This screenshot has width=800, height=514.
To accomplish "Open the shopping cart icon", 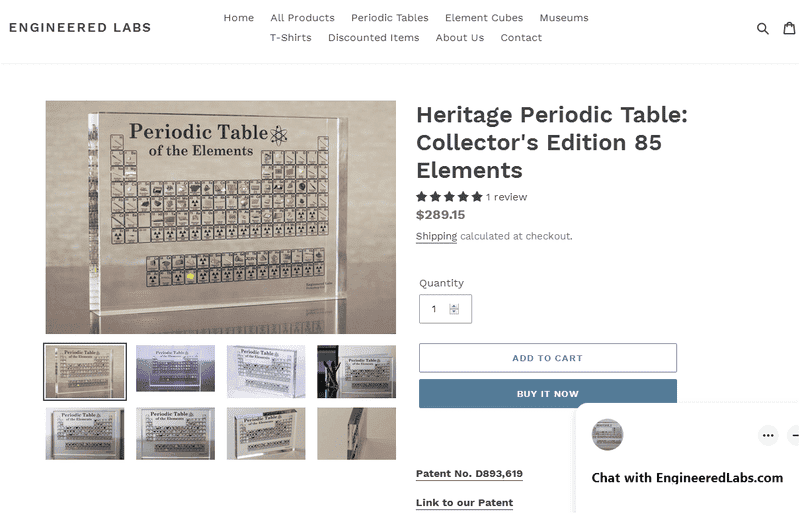I will (790, 28).
